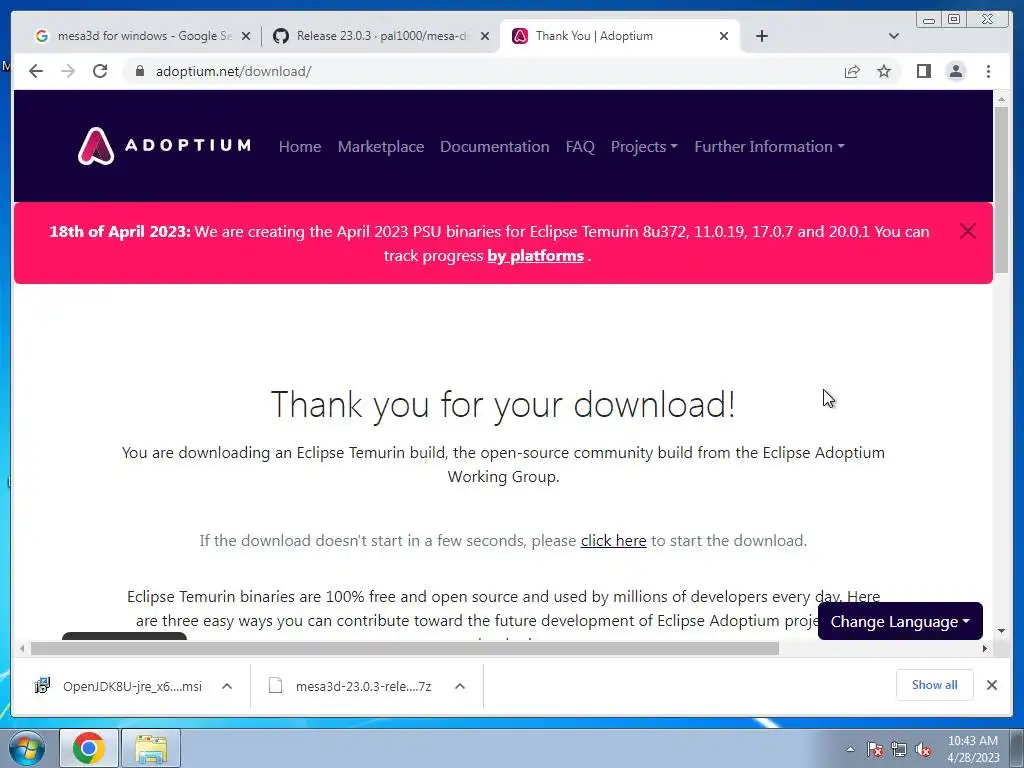Viewport: 1024px width, 768px height.
Task: Open the FAQ nav link
Action: (x=580, y=146)
